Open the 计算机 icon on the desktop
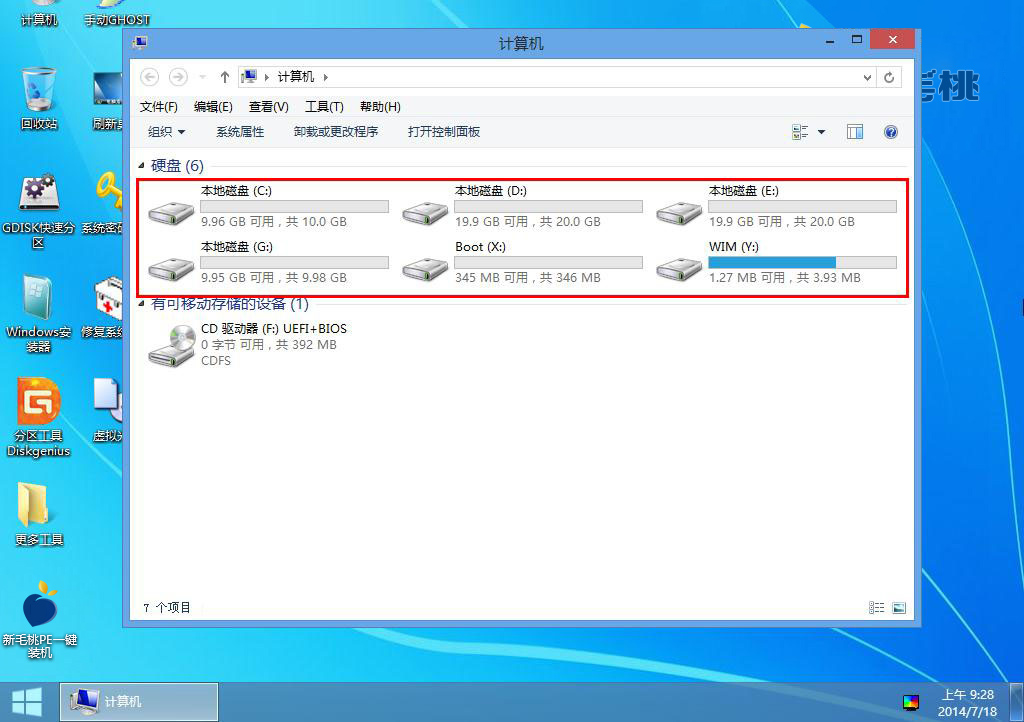The image size is (1024, 722). click(x=39, y=14)
